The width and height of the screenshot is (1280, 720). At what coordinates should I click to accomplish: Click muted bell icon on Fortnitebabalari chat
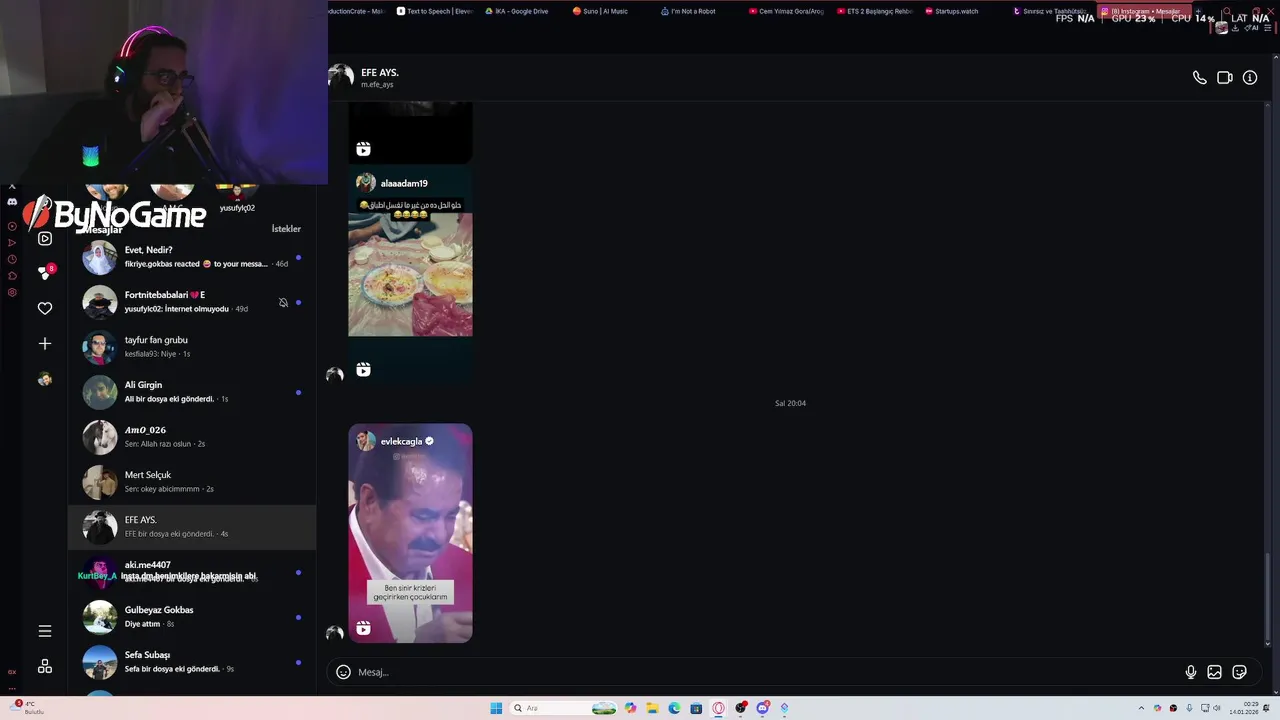(283, 302)
